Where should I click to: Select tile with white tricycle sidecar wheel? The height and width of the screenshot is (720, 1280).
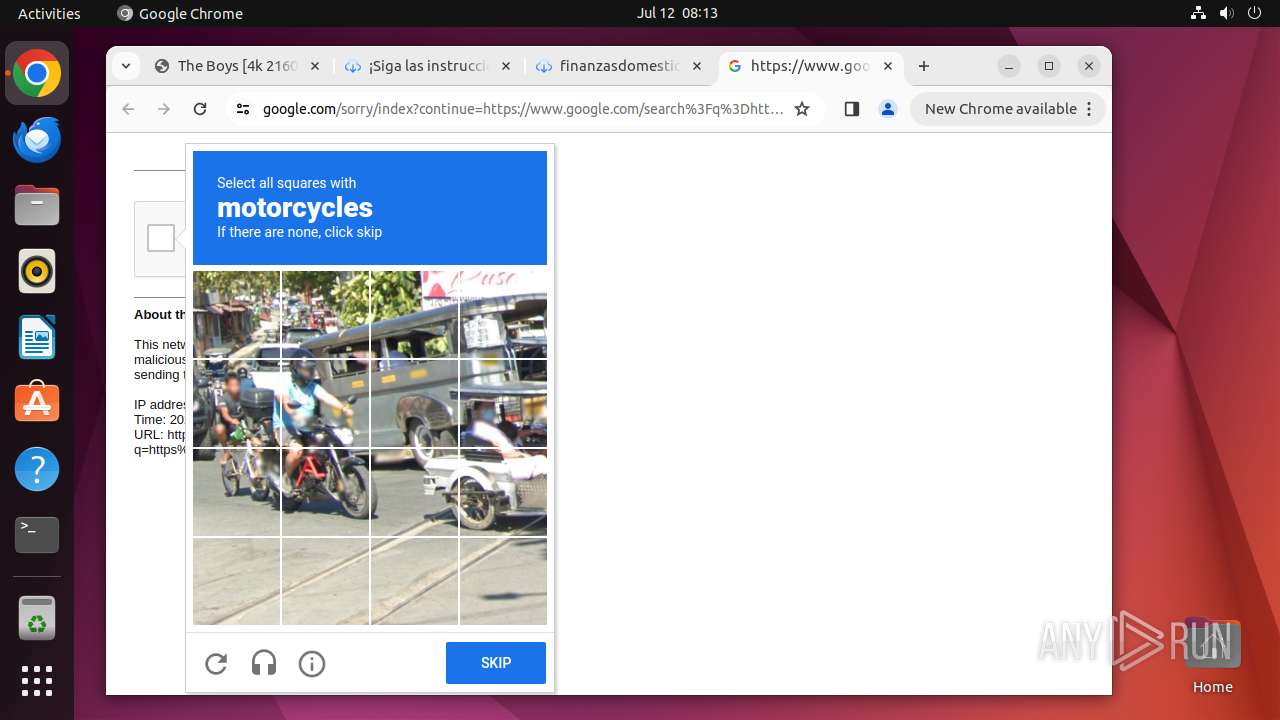503,493
